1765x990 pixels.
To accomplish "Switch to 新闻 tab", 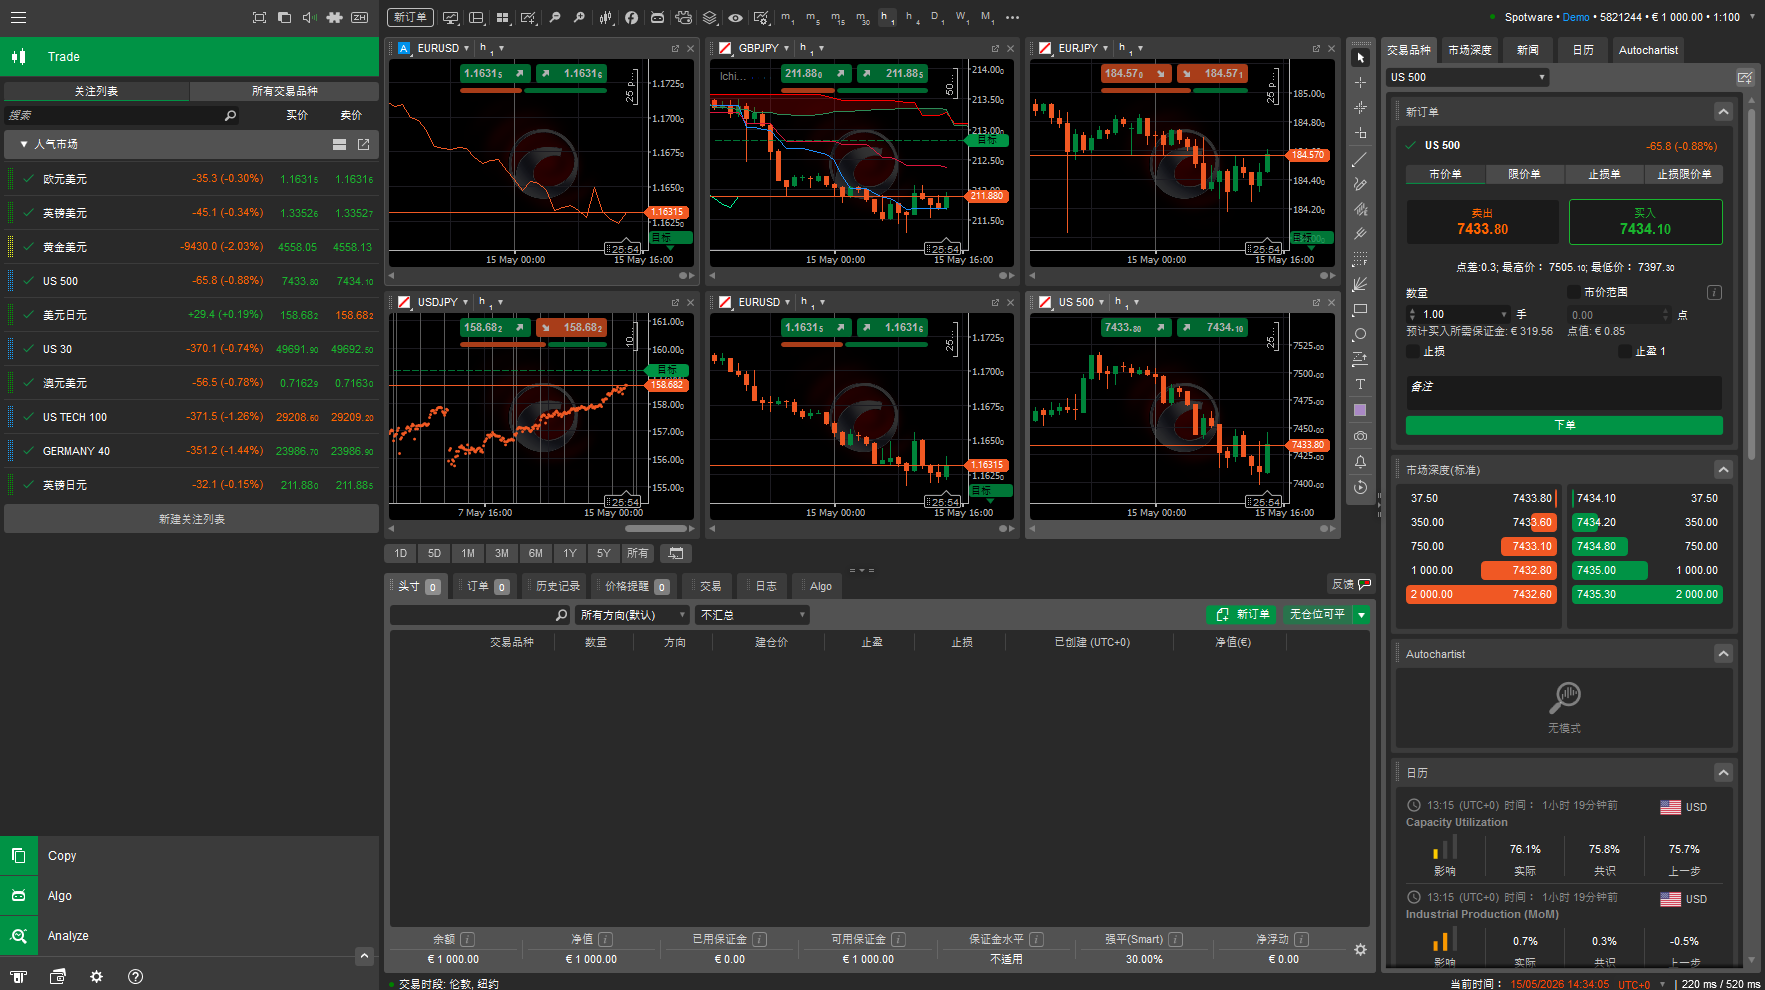I will tap(1528, 50).
